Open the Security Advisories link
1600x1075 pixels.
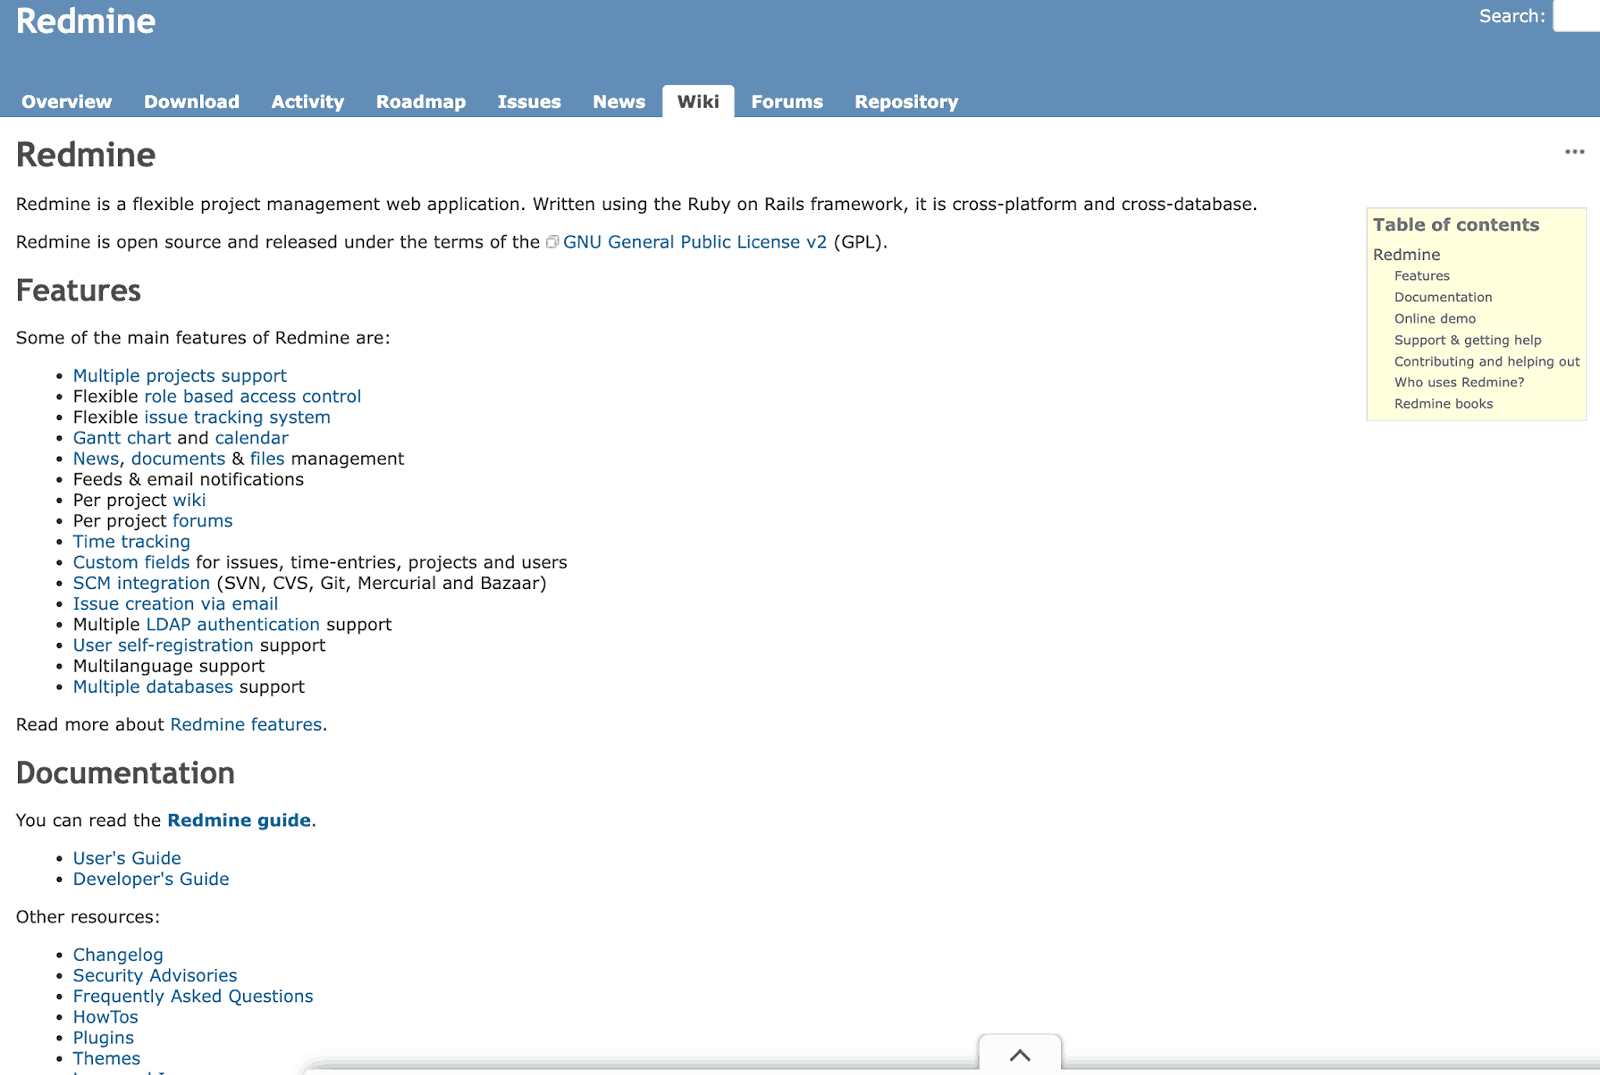pyautogui.click(x=155, y=976)
